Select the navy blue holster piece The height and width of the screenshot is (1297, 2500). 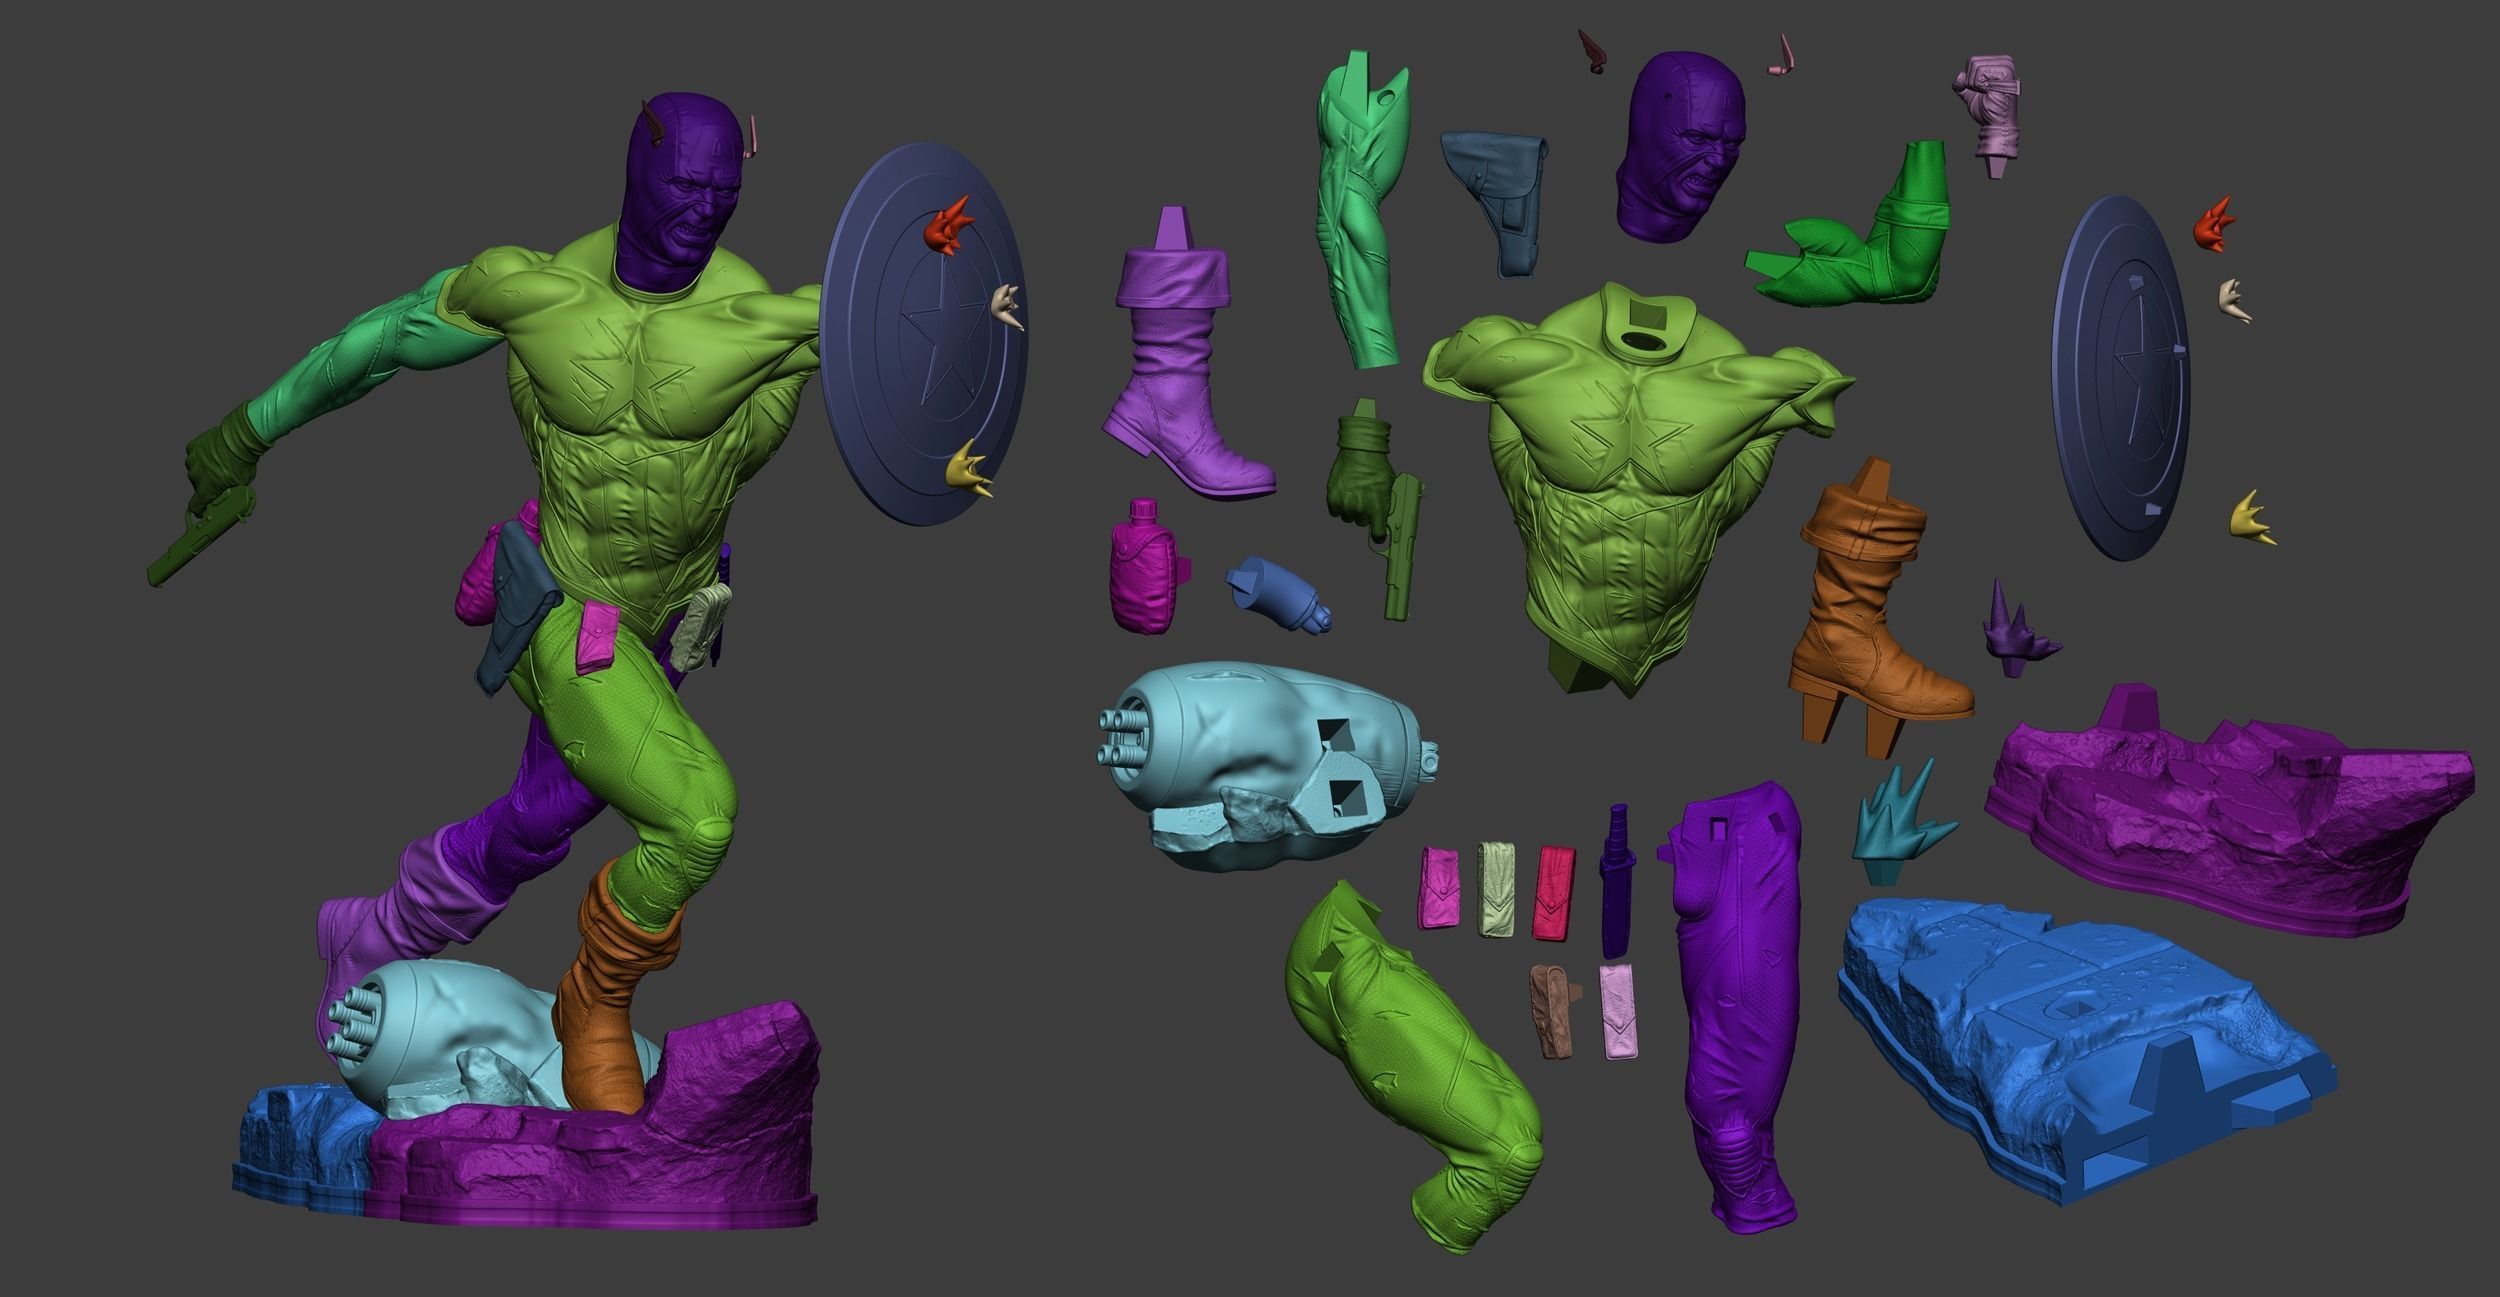click(1495, 200)
